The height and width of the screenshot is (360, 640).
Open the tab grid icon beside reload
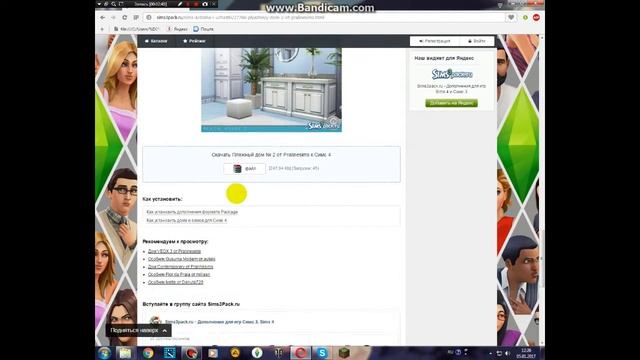136,18
